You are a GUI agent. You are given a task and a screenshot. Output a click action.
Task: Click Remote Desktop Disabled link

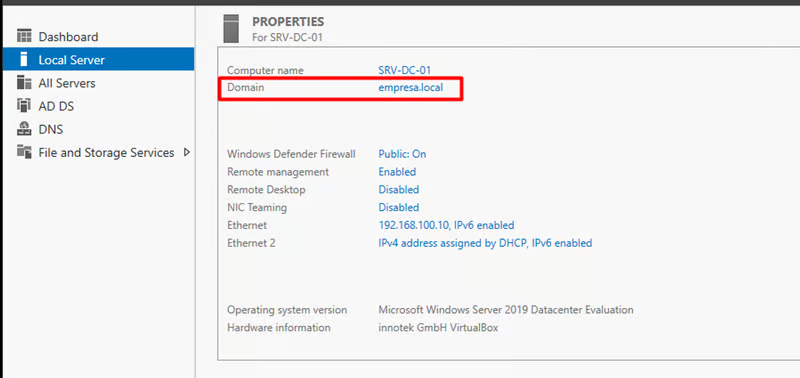pyautogui.click(x=398, y=190)
